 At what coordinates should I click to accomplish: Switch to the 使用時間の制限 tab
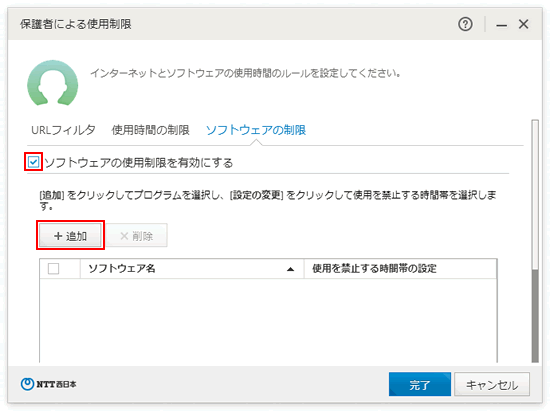(150, 130)
